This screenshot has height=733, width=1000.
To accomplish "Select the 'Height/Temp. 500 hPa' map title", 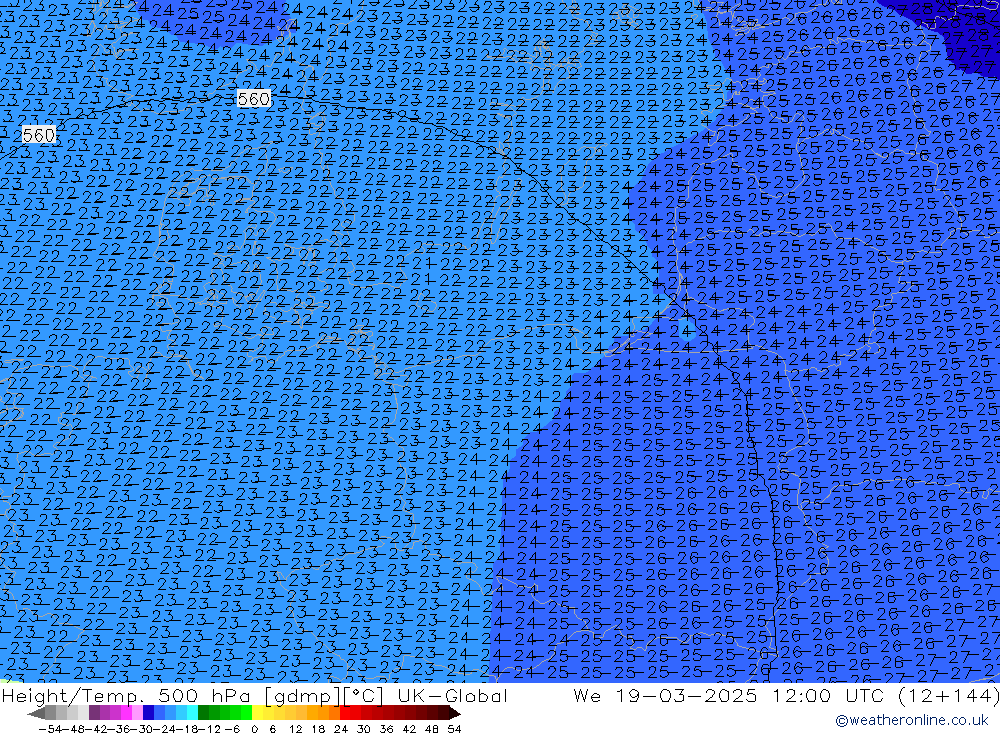I will (128, 695).
